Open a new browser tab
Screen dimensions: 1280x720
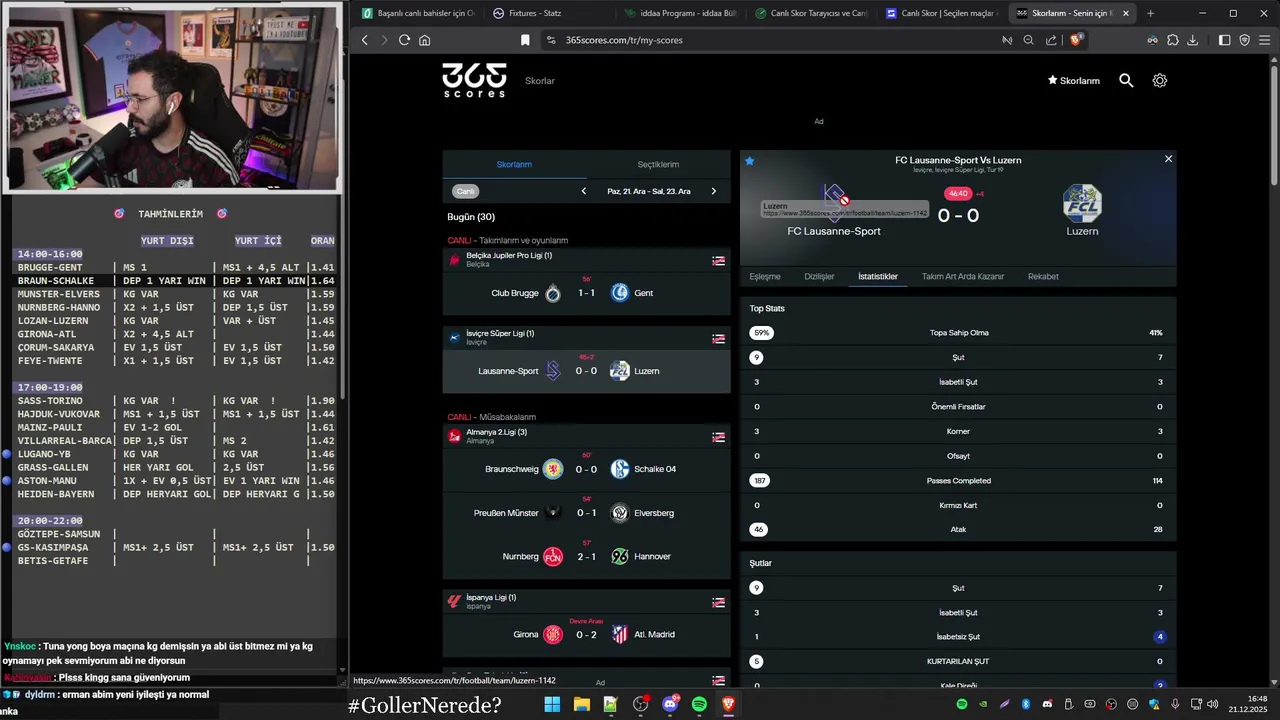[x=1150, y=13]
